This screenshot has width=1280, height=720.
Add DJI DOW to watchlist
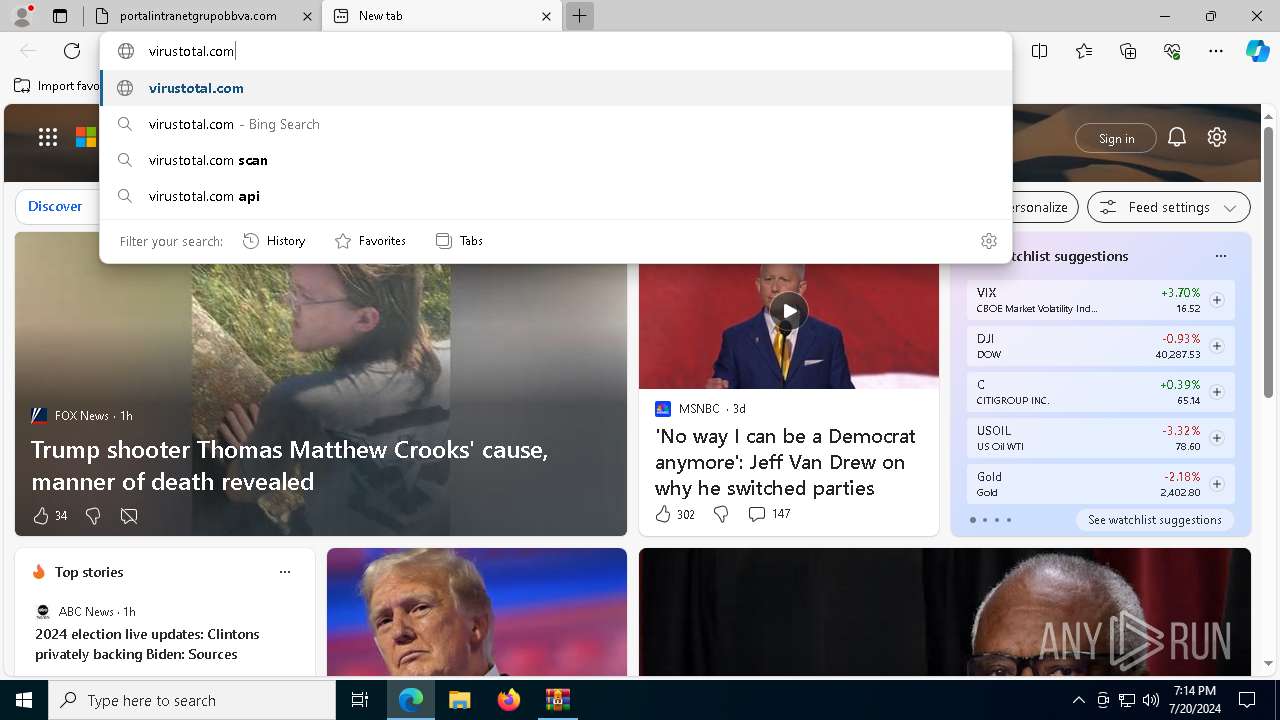[1217, 346]
